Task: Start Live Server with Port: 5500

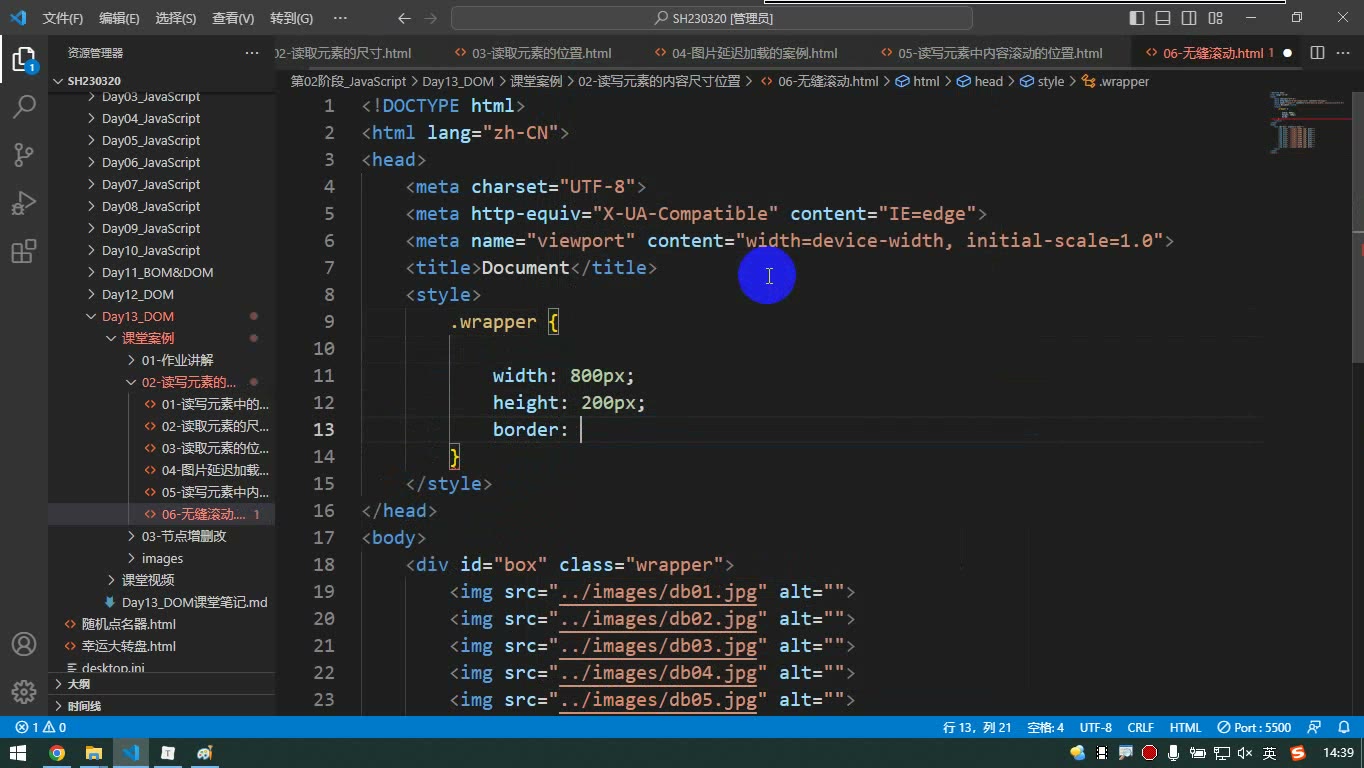Action: 1255,727
